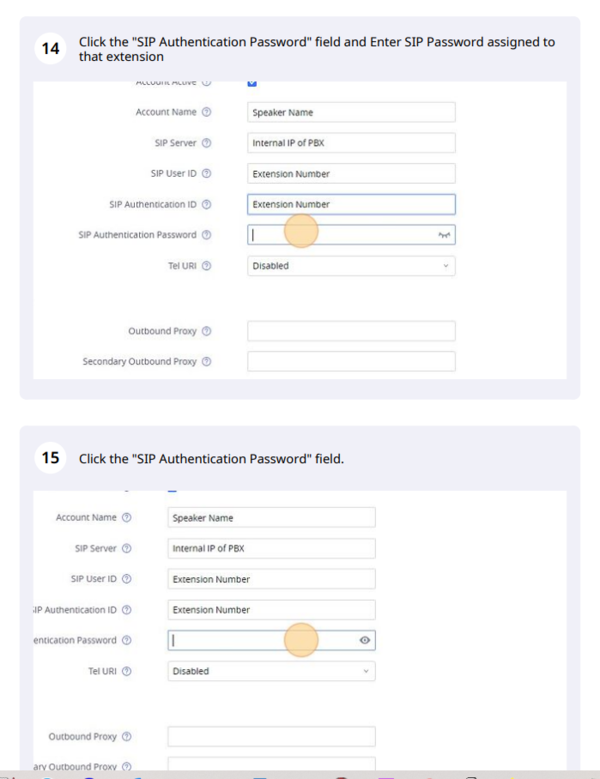600x779 pixels.
Task: Open the Tel URI dropdown in step 14
Action: (351, 266)
